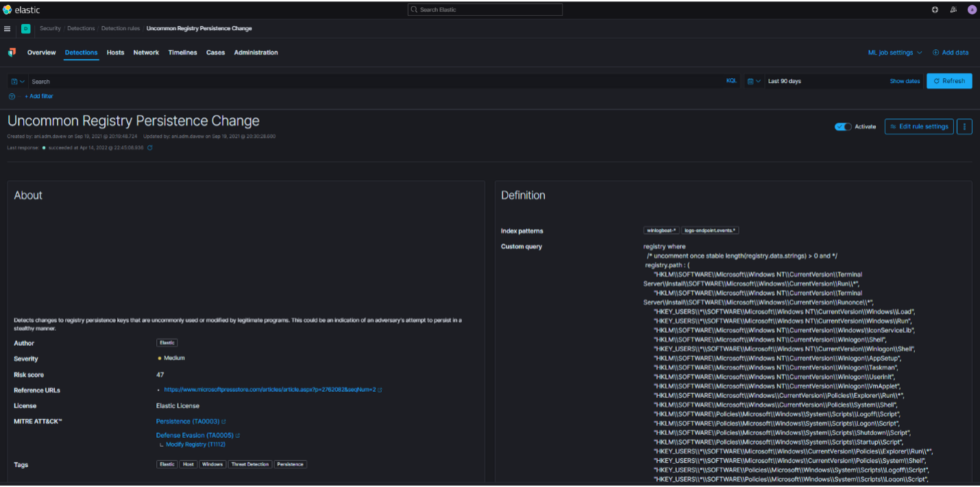Click the Security breadcrumb
The height and width of the screenshot is (487, 980).
[51, 29]
